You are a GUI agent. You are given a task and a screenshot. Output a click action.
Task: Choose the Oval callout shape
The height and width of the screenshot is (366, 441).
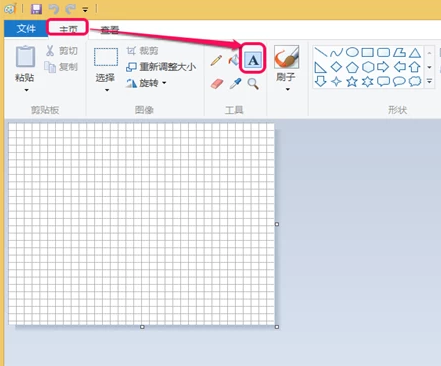(x=399, y=81)
